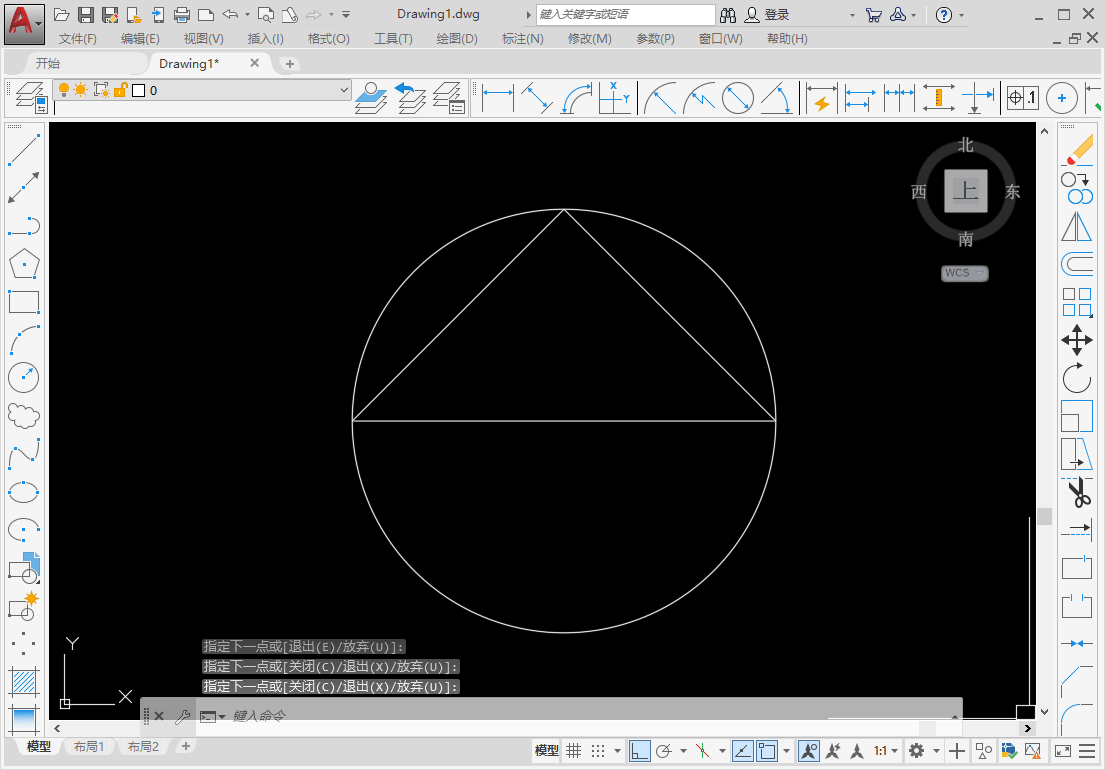Click the Angular dimension tool
The image size is (1105, 770).
coord(777,98)
